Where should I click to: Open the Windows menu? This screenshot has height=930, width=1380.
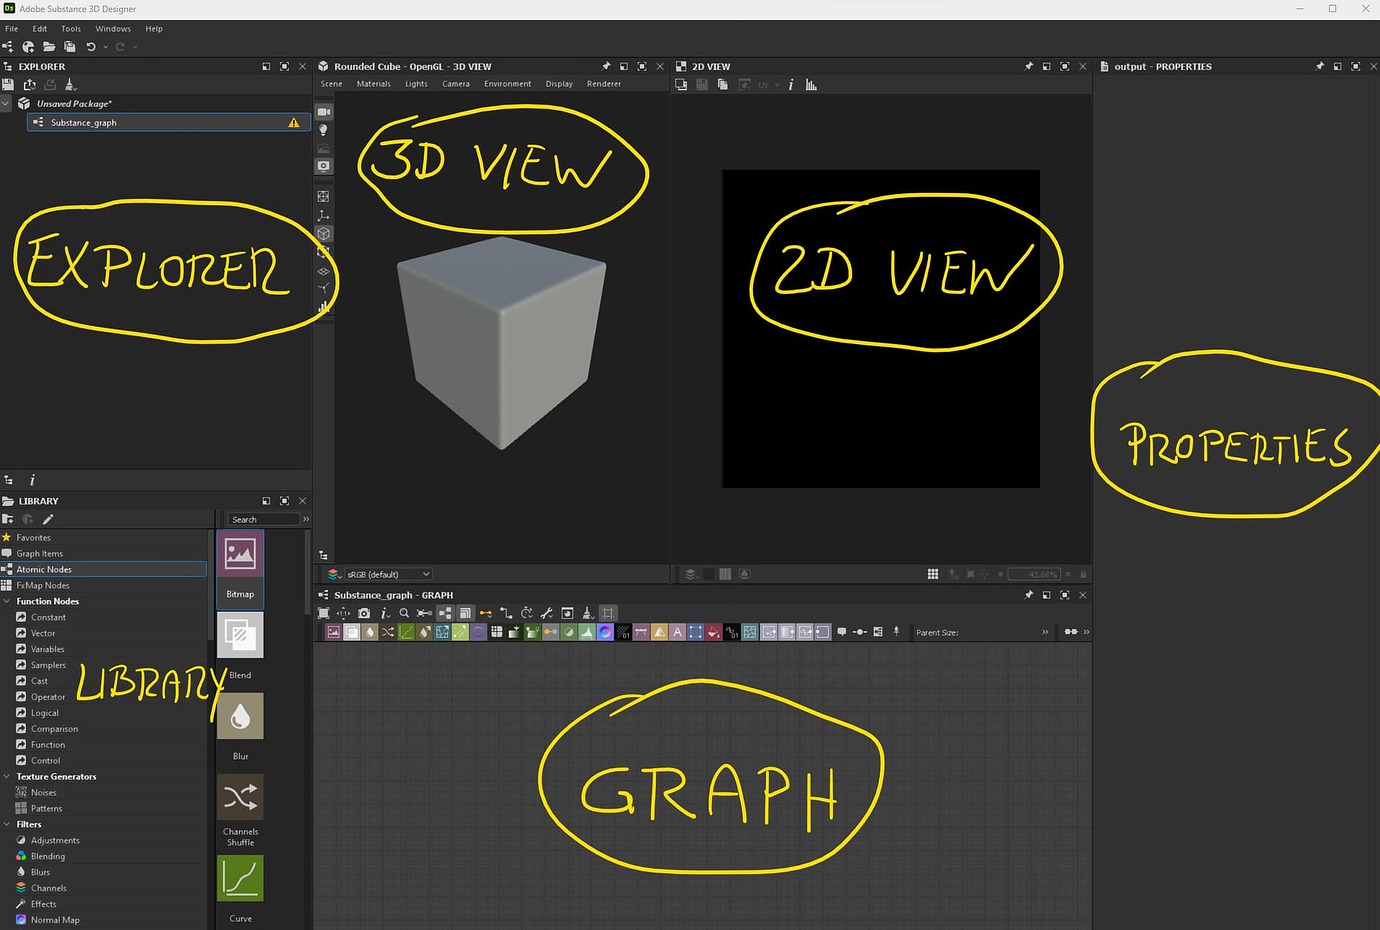[113, 28]
